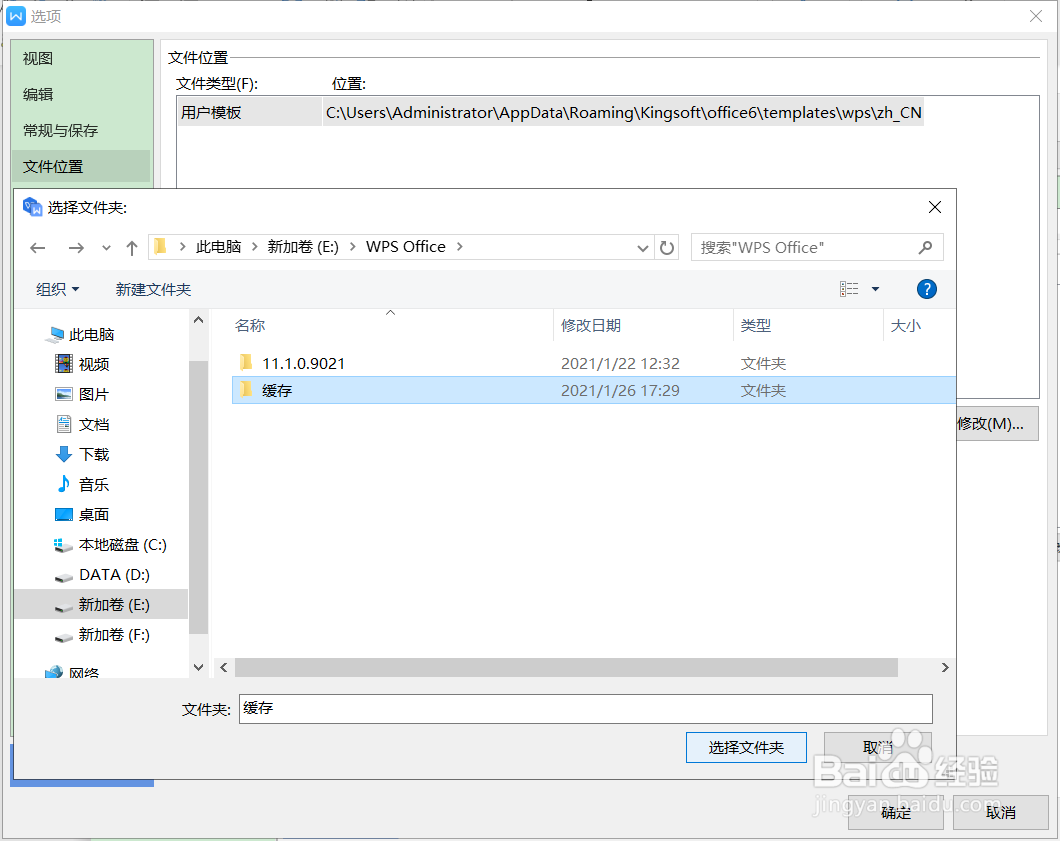Open 常规与保存 in Options sidebar

coord(61,130)
